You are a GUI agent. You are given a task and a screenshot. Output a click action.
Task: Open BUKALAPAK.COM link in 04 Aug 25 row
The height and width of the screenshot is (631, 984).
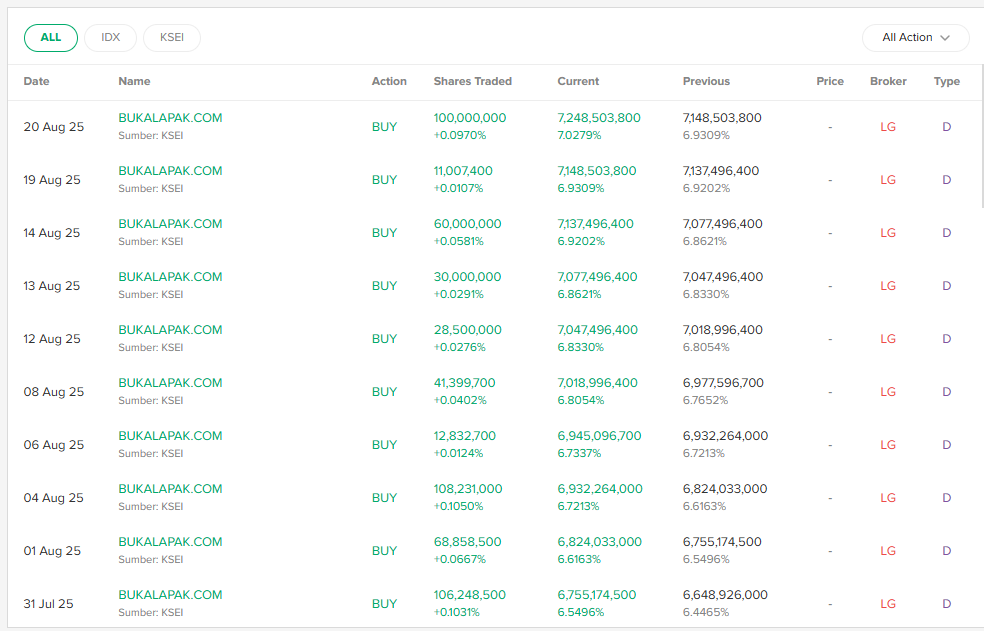click(170, 489)
